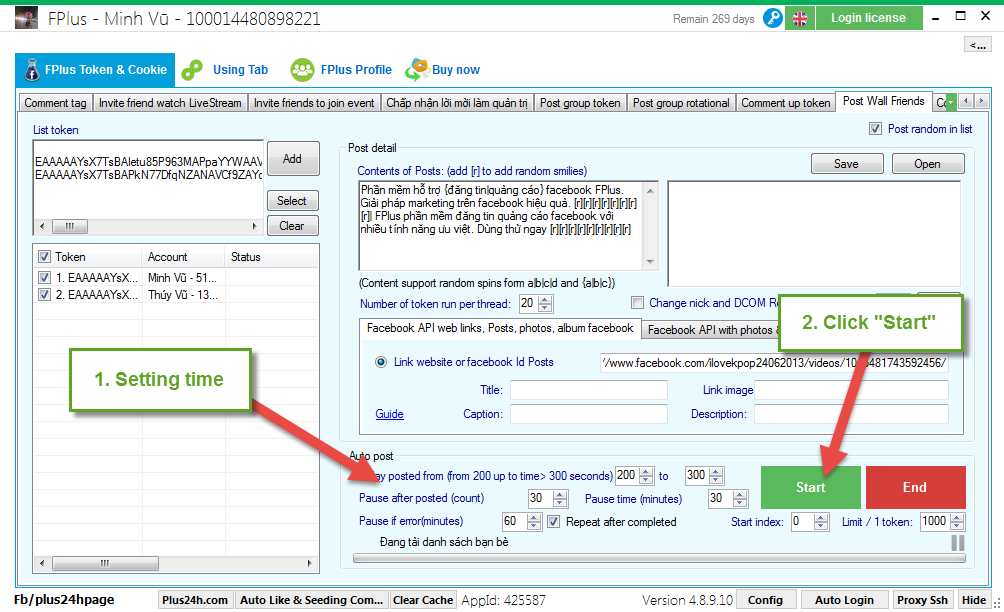Click the Select token button
The width and height of the screenshot is (1004, 612).
click(293, 201)
